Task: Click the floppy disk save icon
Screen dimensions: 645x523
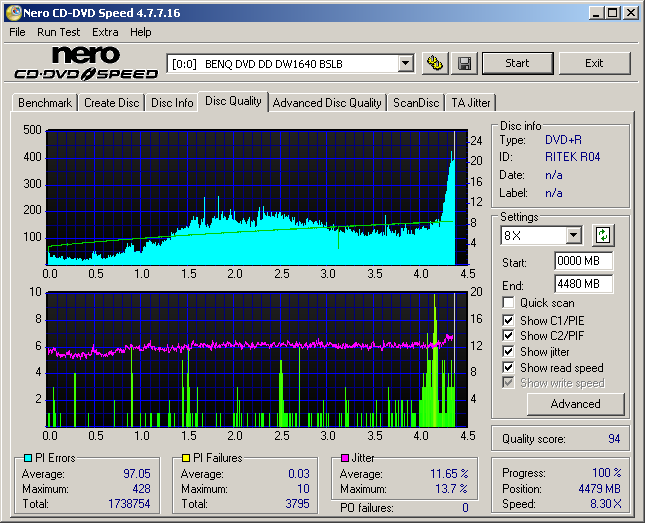Action: pyautogui.click(x=464, y=63)
